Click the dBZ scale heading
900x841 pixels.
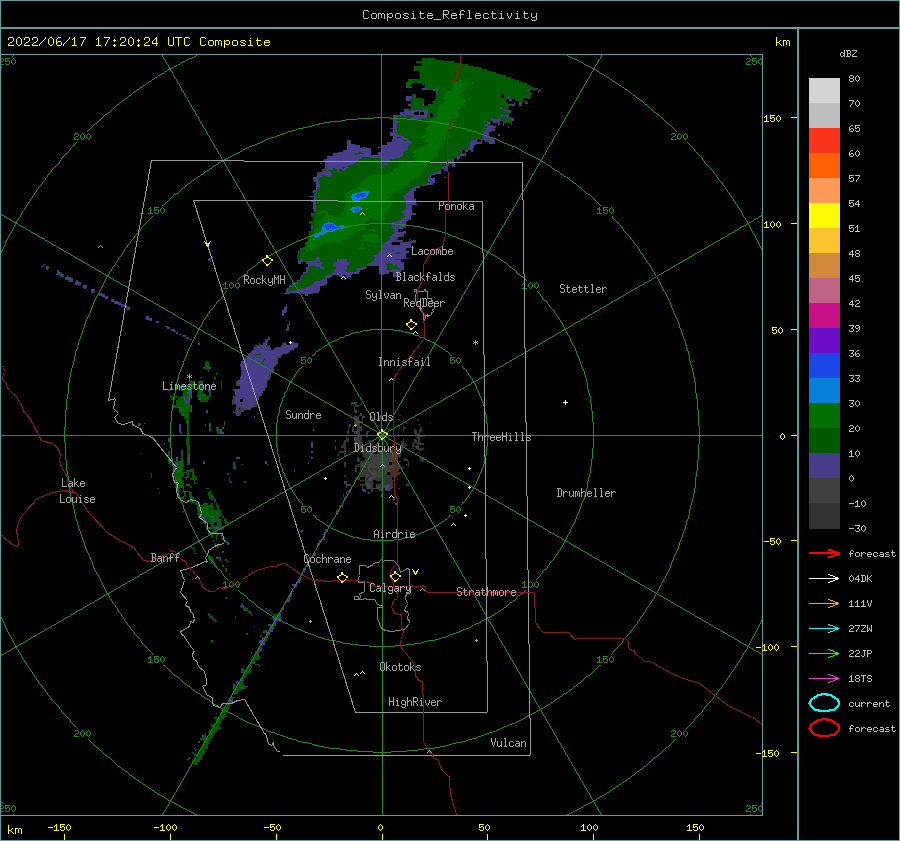(848, 53)
